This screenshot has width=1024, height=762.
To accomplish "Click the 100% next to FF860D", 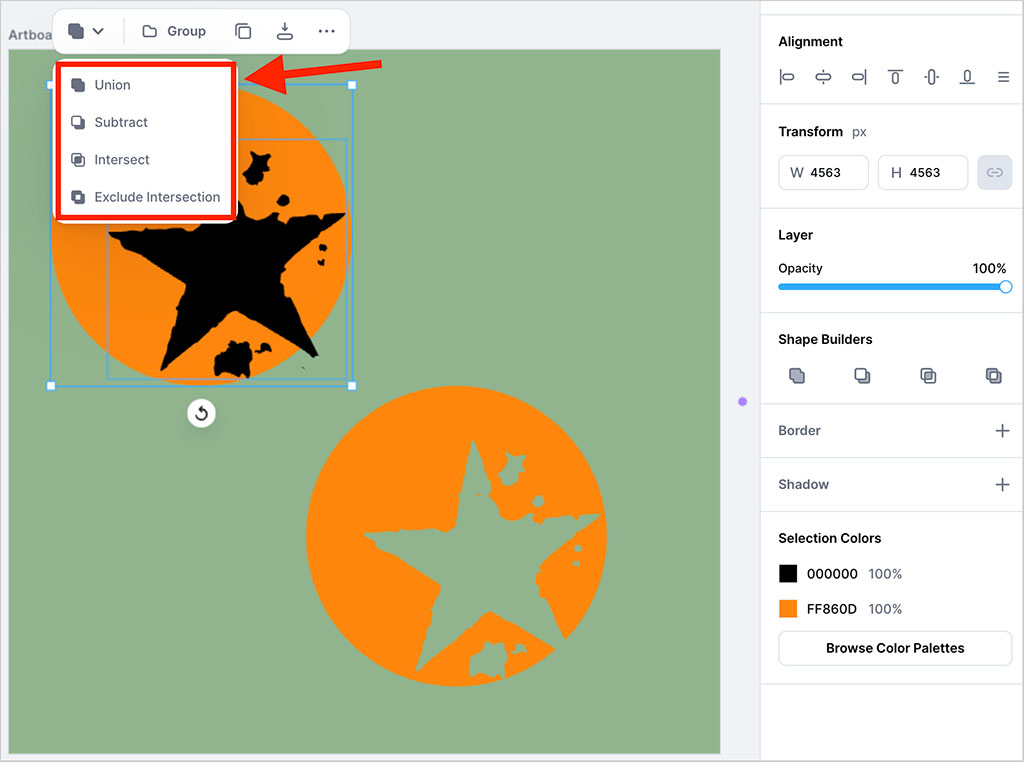I will point(885,609).
